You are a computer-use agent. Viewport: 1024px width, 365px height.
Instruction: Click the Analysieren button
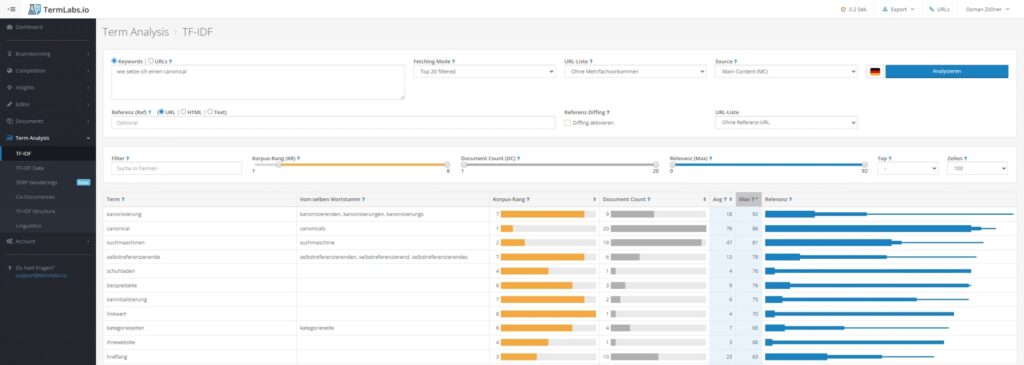(947, 71)
